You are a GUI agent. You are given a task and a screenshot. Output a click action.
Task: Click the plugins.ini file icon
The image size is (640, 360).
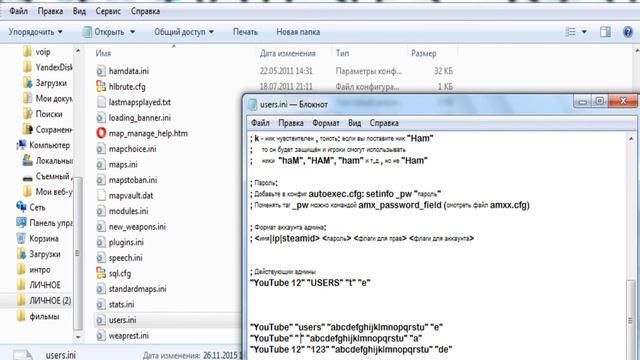[101, 242]
